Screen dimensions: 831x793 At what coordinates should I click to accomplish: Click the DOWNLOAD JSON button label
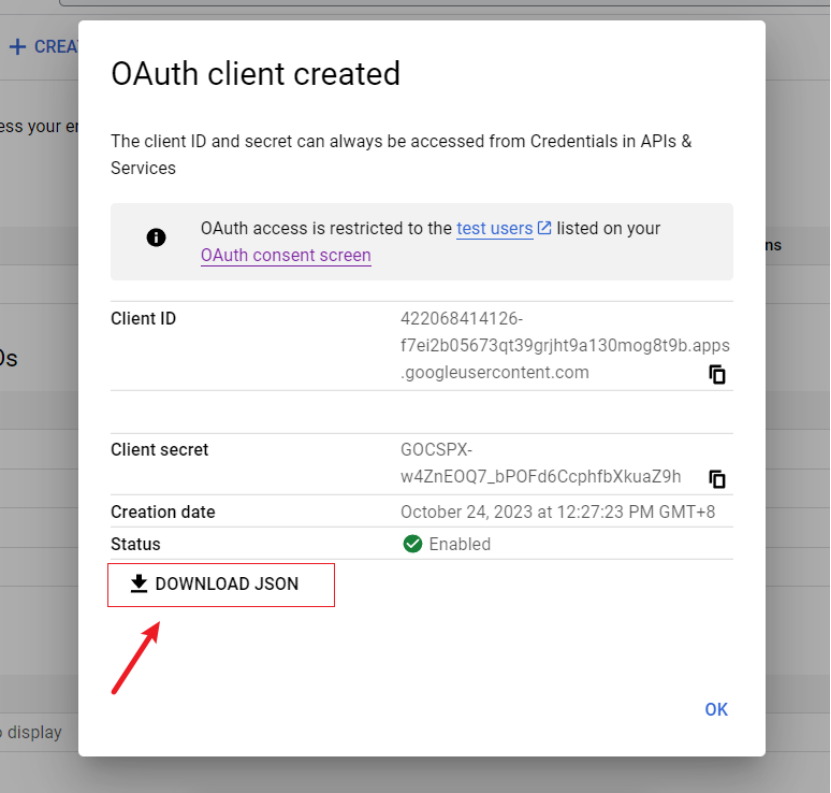click(227, 584)
